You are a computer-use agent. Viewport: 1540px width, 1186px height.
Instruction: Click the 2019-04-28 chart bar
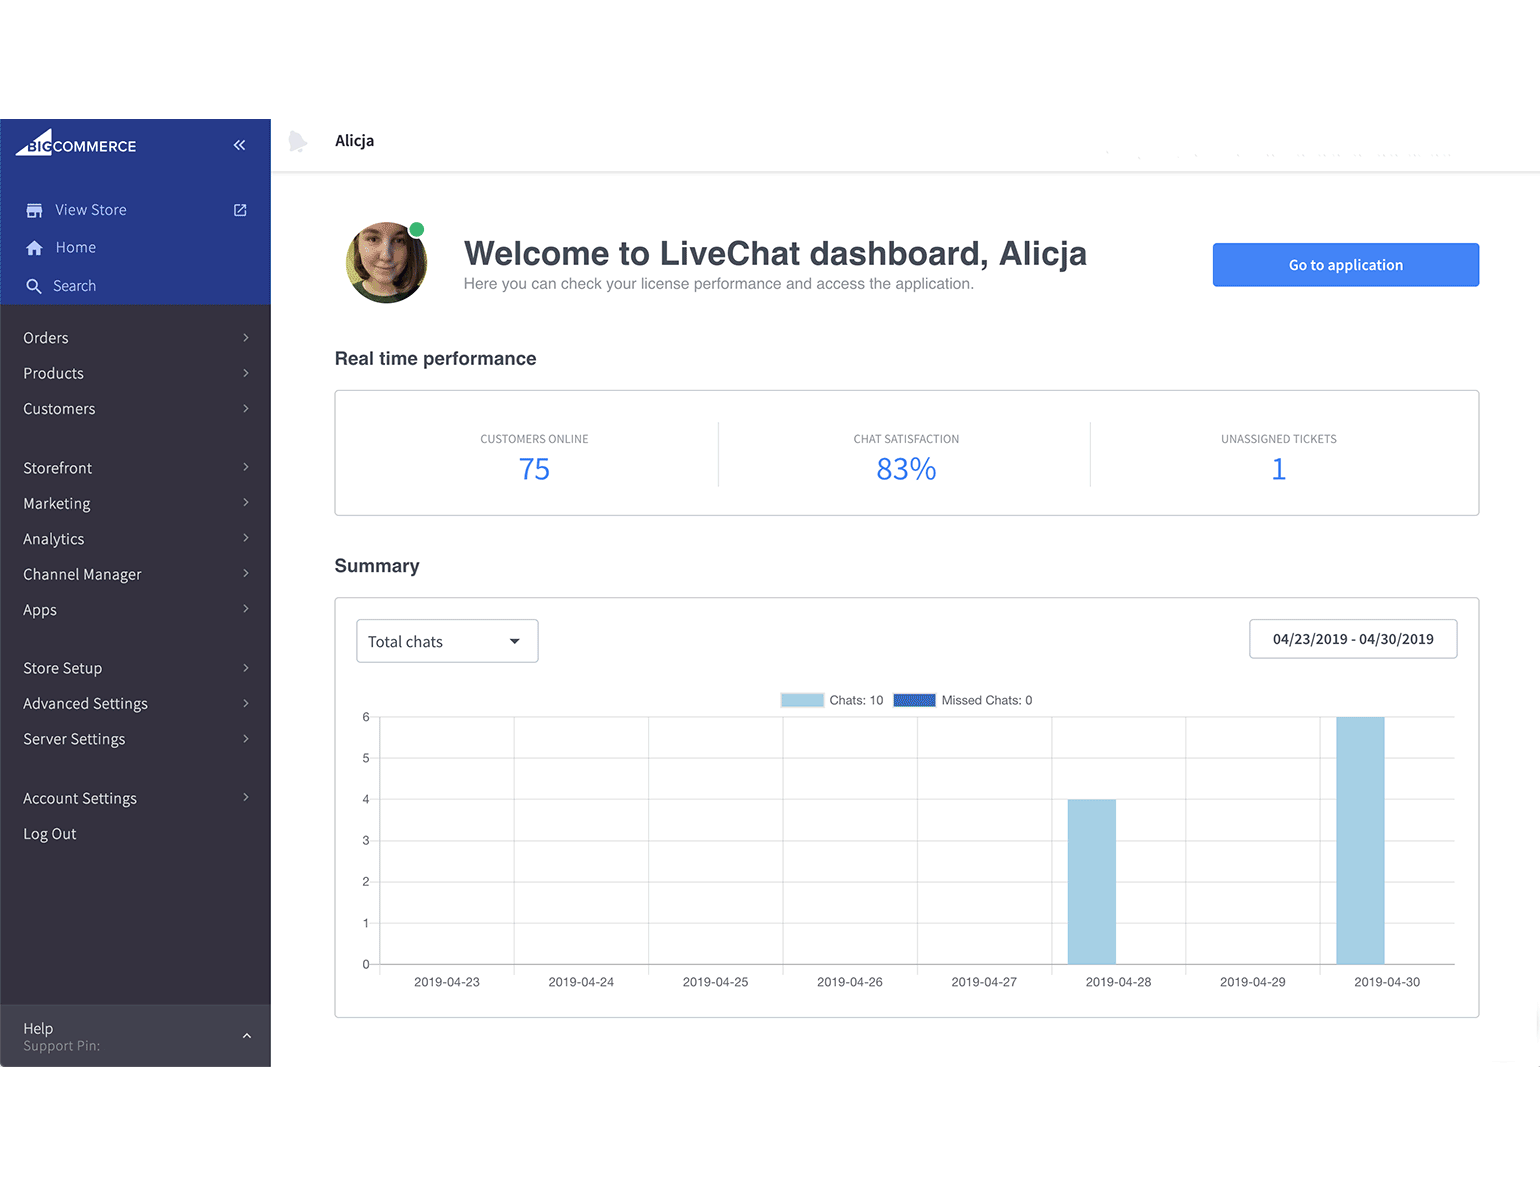(1091, 882)
